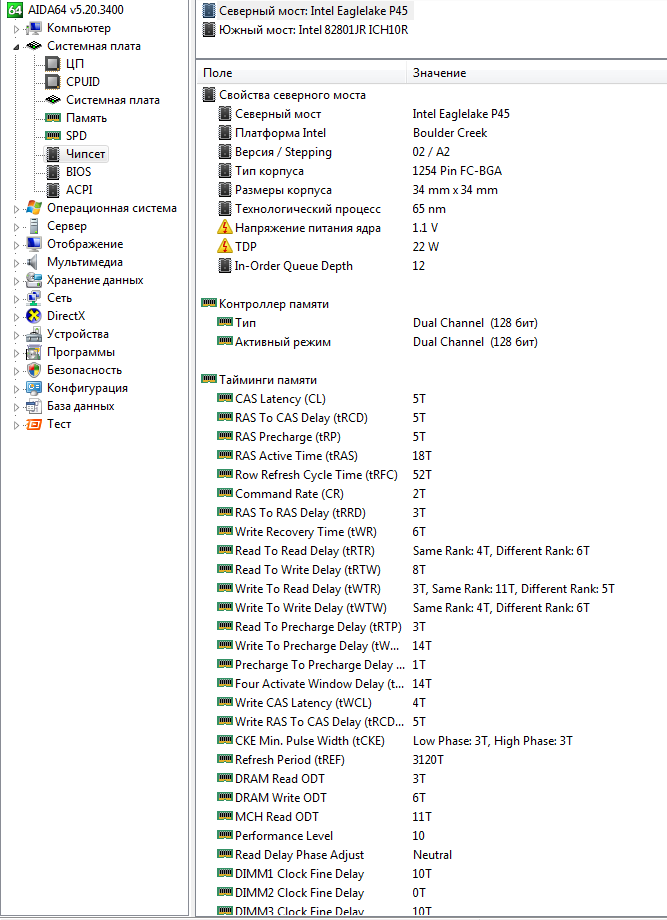Expand the Хранение данных node
The image size is (667, 920).
coord(16,281)
